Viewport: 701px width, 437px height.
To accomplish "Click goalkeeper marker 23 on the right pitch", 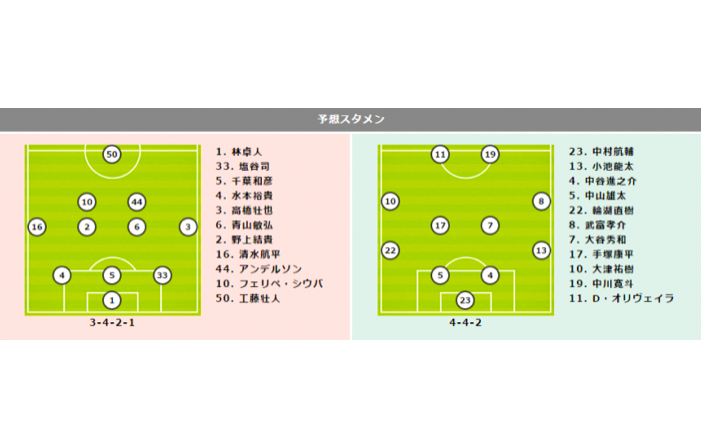I will (x=465, y=299).
